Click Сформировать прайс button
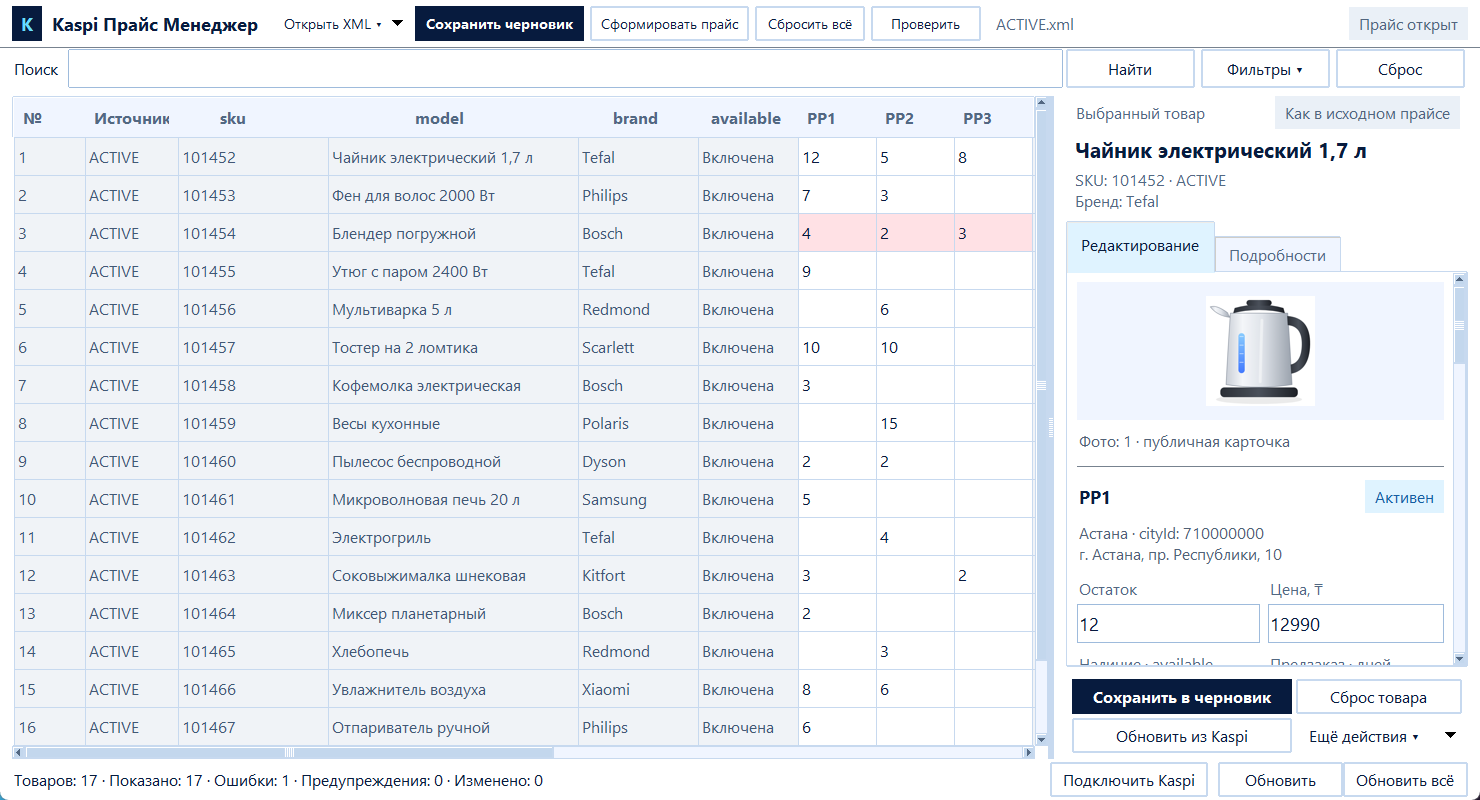This screenshot has width=1480, height=800. 669,25
